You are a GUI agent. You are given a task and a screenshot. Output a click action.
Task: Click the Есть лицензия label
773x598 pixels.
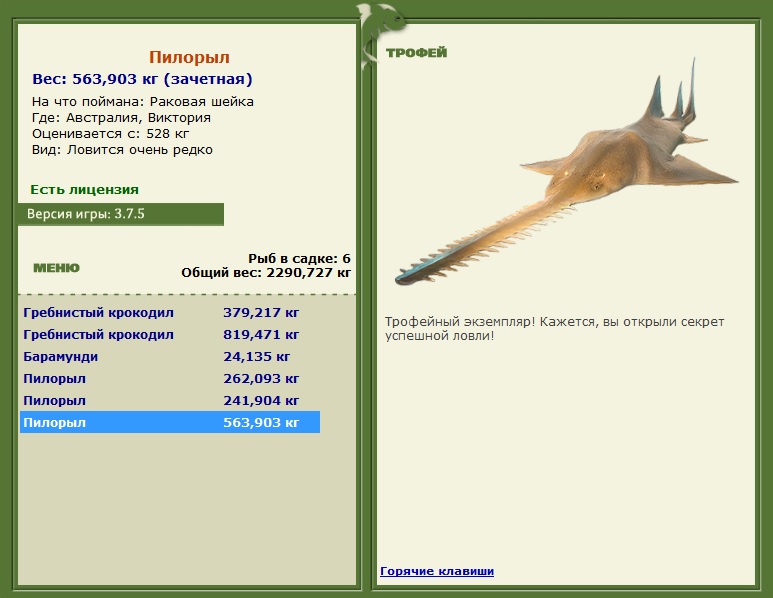pos(84,189)
